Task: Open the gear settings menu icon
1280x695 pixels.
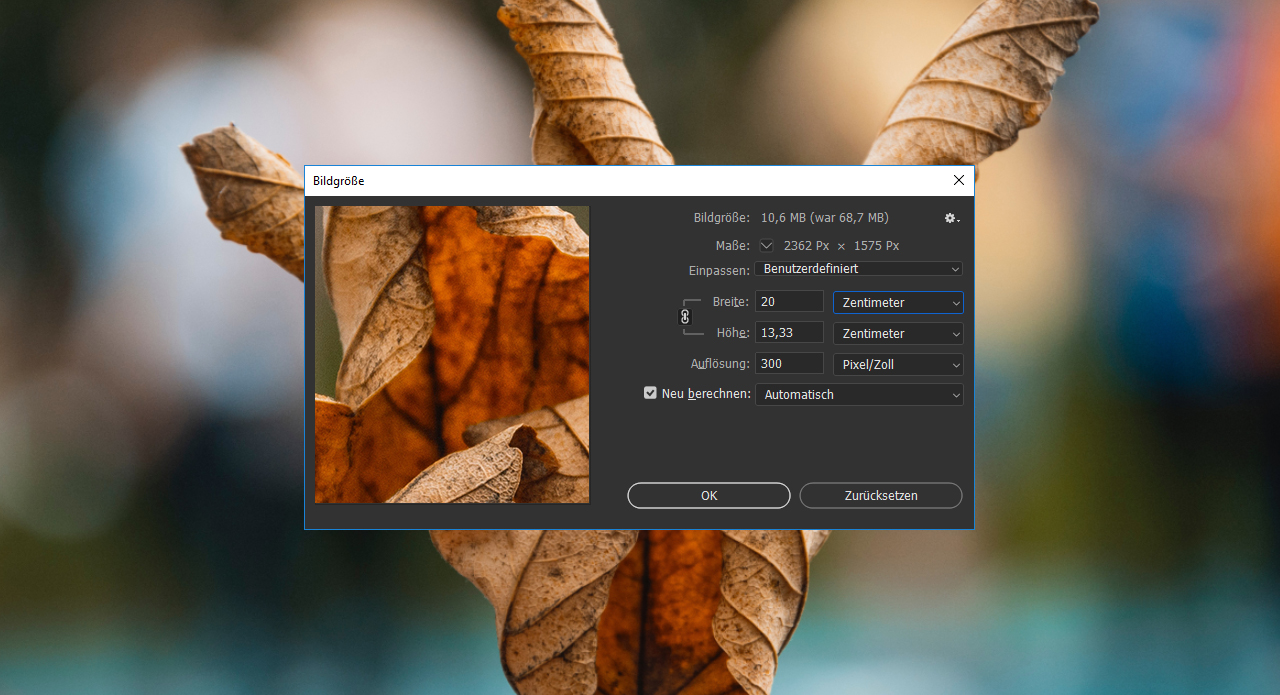Action: point(951,218)
